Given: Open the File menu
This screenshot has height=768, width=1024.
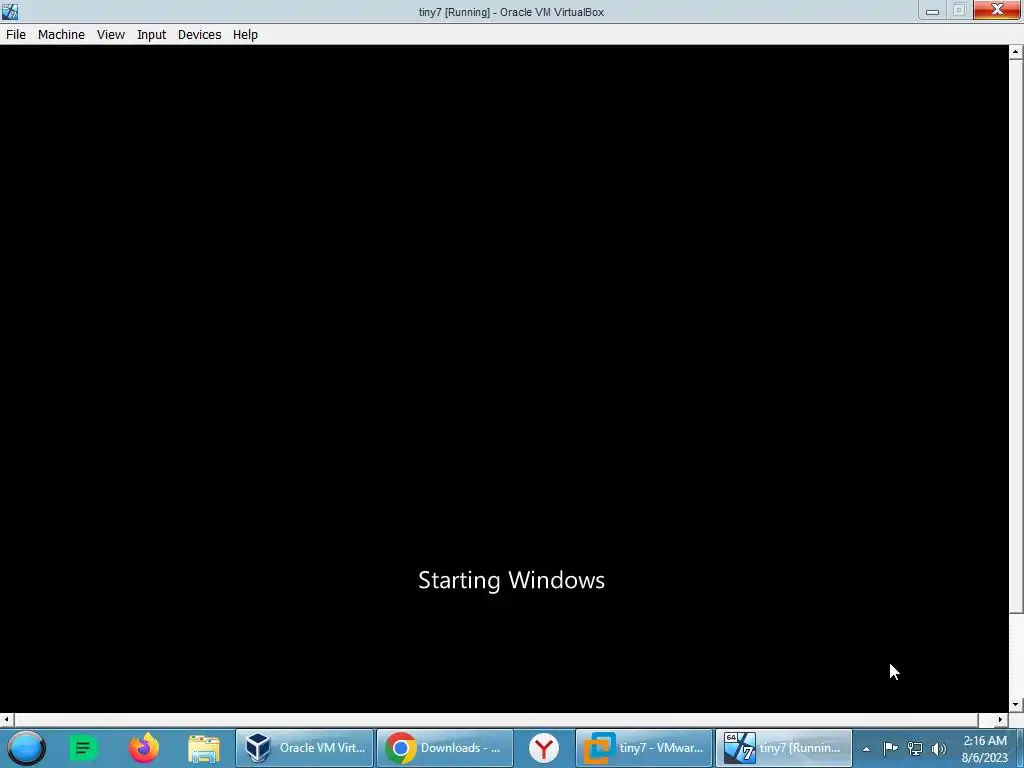Looking at the screenshot, I should pyautogui.click(x=16, y=35).
